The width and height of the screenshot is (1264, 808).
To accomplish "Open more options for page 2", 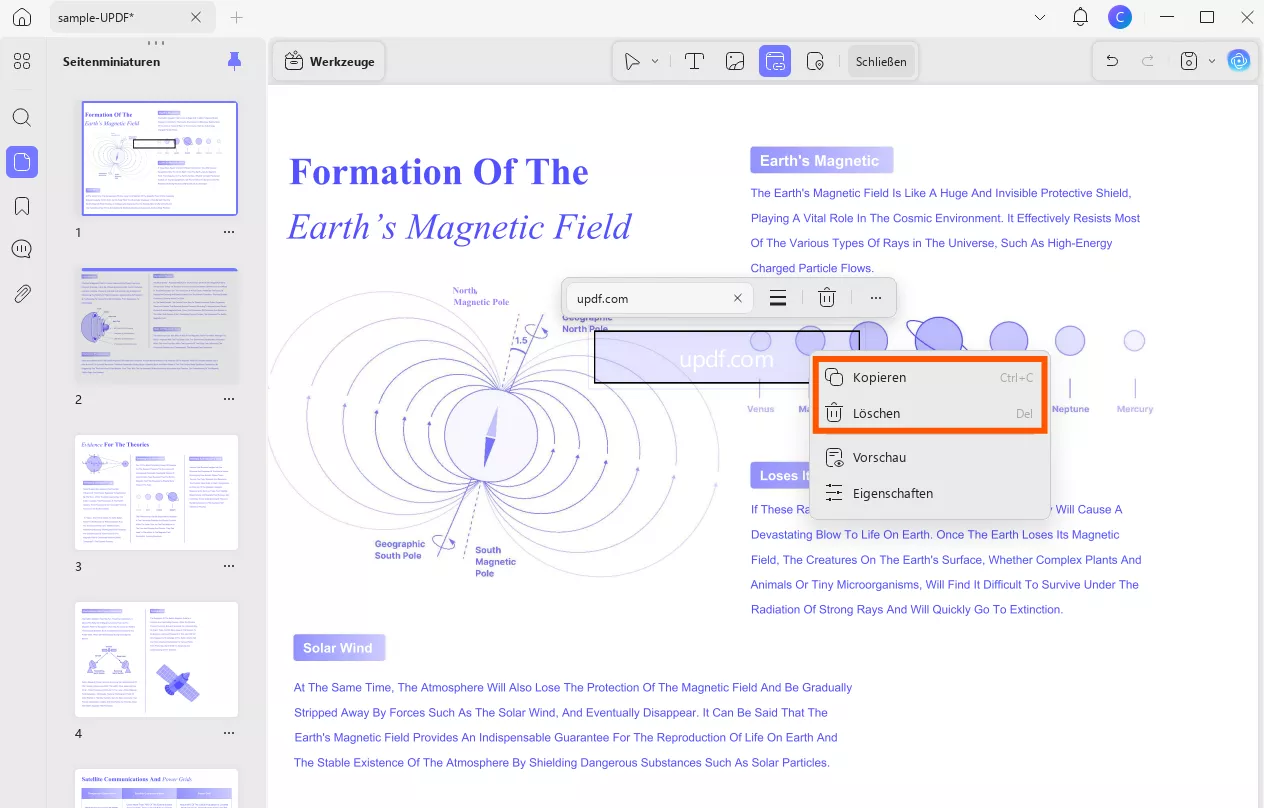I will [x=229, y=399].
